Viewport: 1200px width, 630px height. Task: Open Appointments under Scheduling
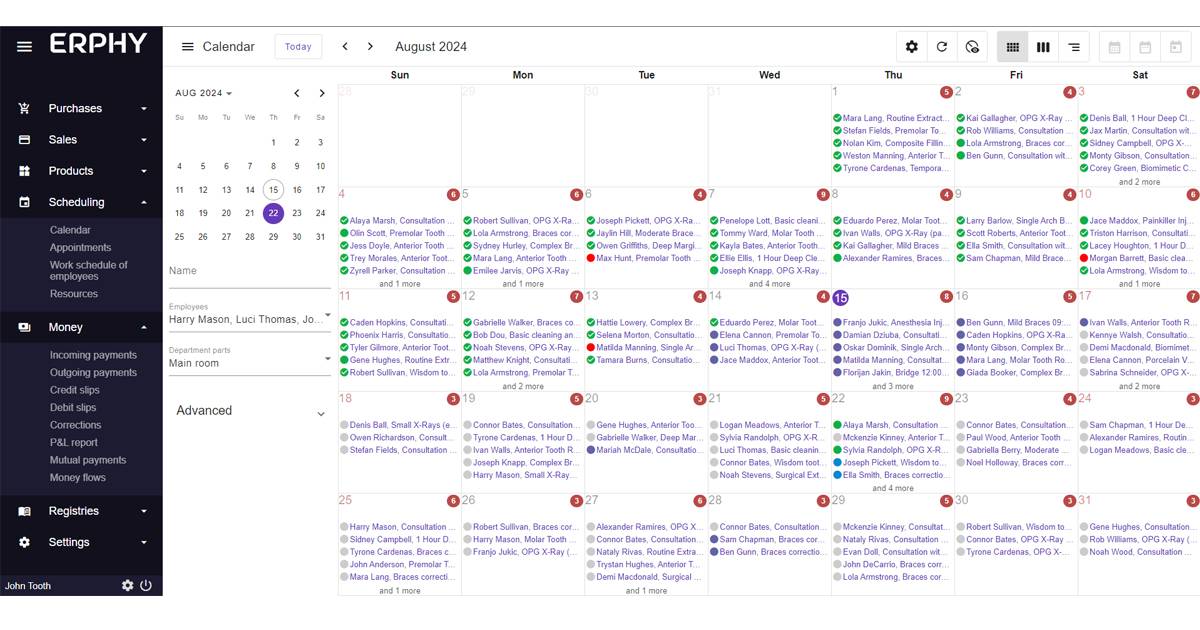point(80,247)
